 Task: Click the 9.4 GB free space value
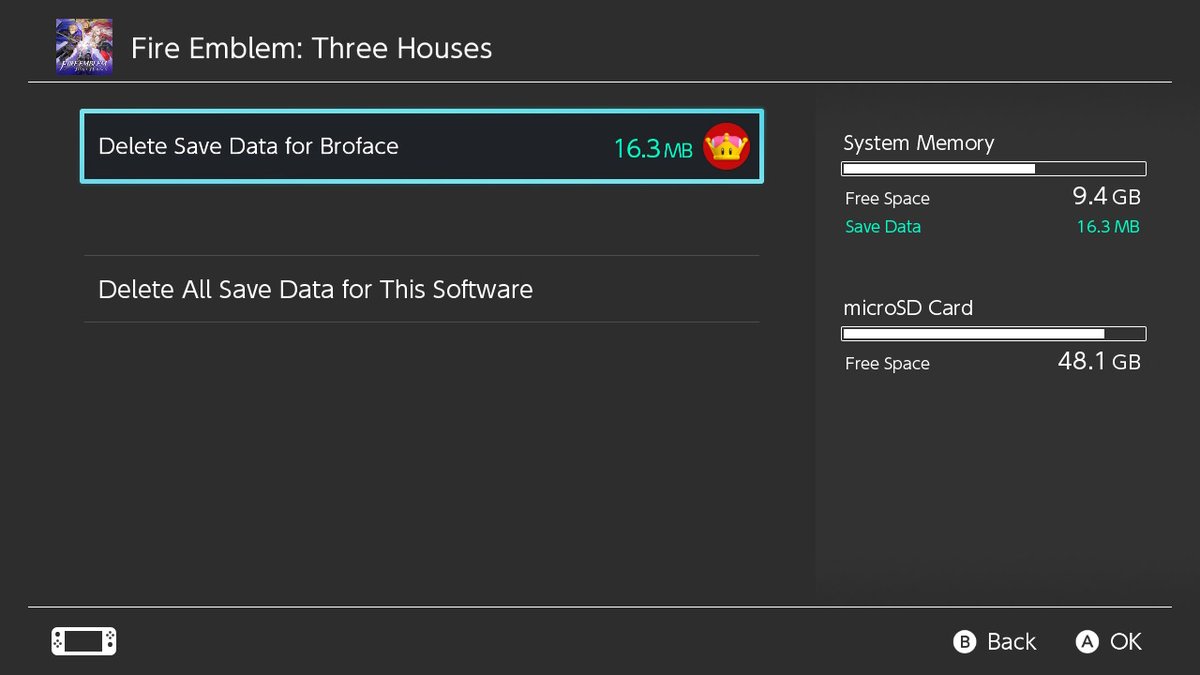1106,196
